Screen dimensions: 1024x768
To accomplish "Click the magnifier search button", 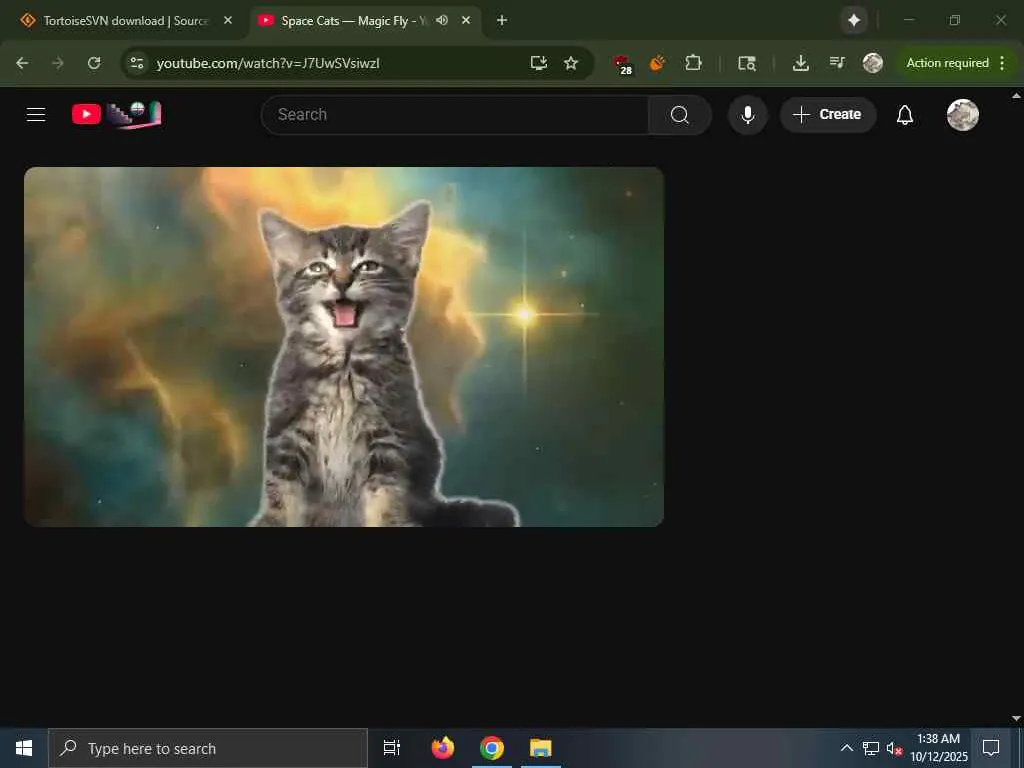I will point(679,115).
